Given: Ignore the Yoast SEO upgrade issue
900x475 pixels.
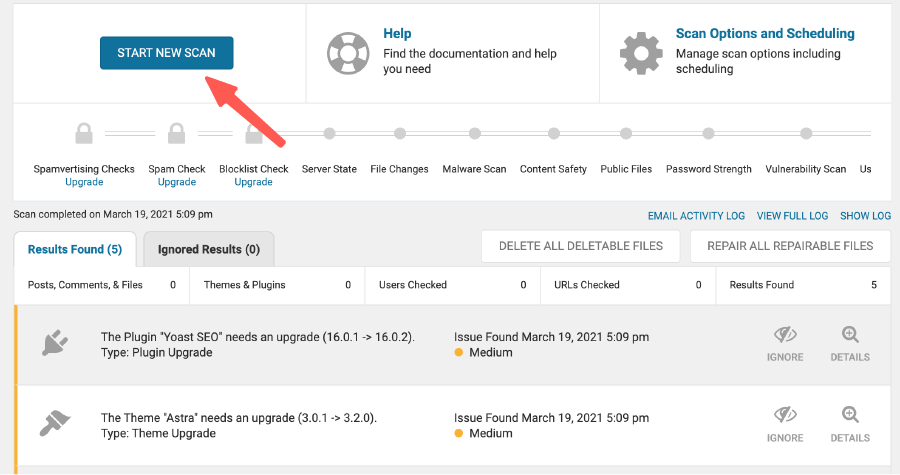Looking at the screenshot, I should coord(785,344).
